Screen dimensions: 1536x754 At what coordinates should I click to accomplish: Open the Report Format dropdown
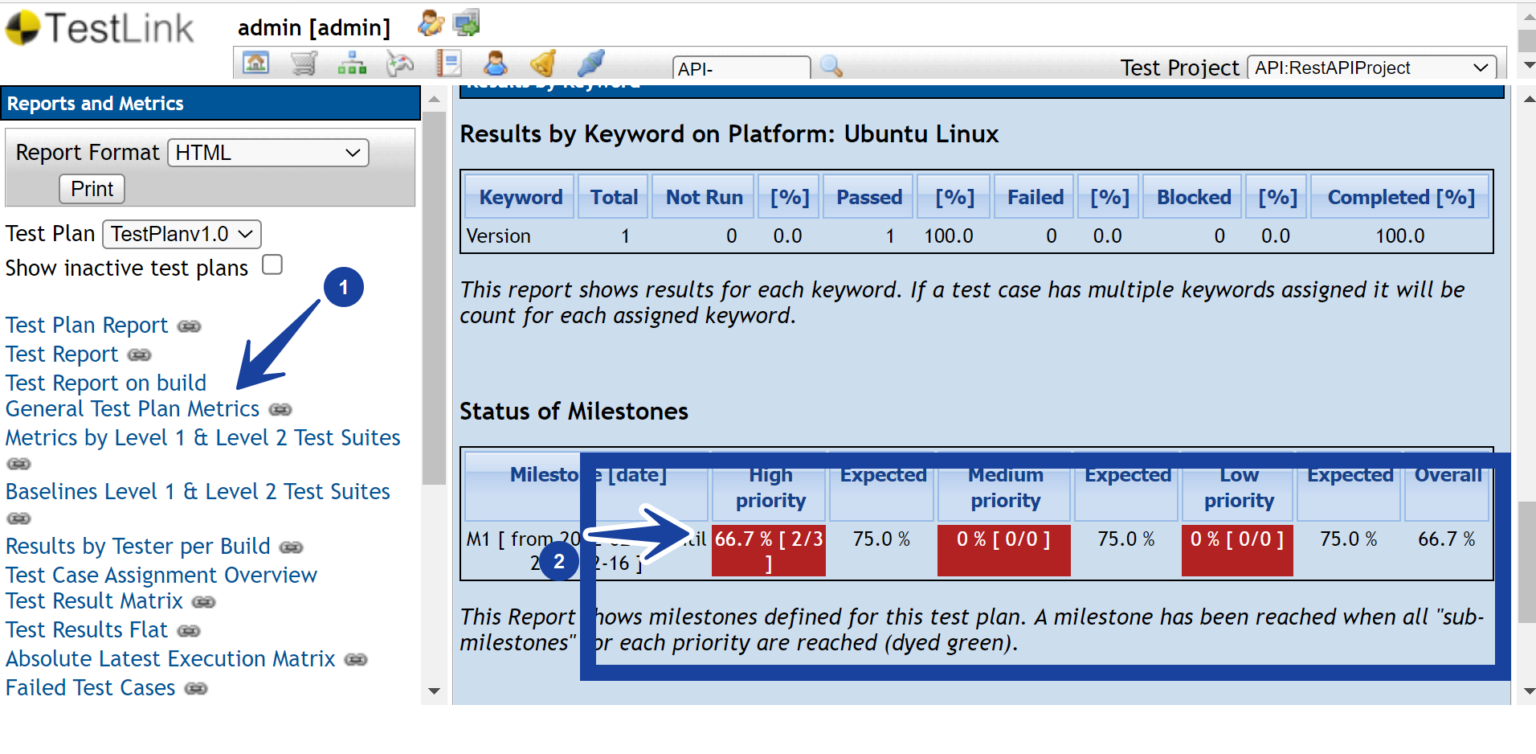click(x=267, y=152)
